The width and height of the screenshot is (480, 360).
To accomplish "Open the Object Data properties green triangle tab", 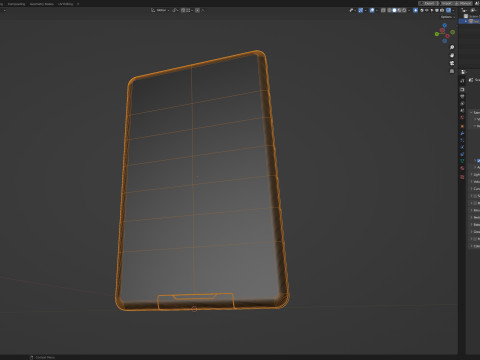I will click(462, 161).
